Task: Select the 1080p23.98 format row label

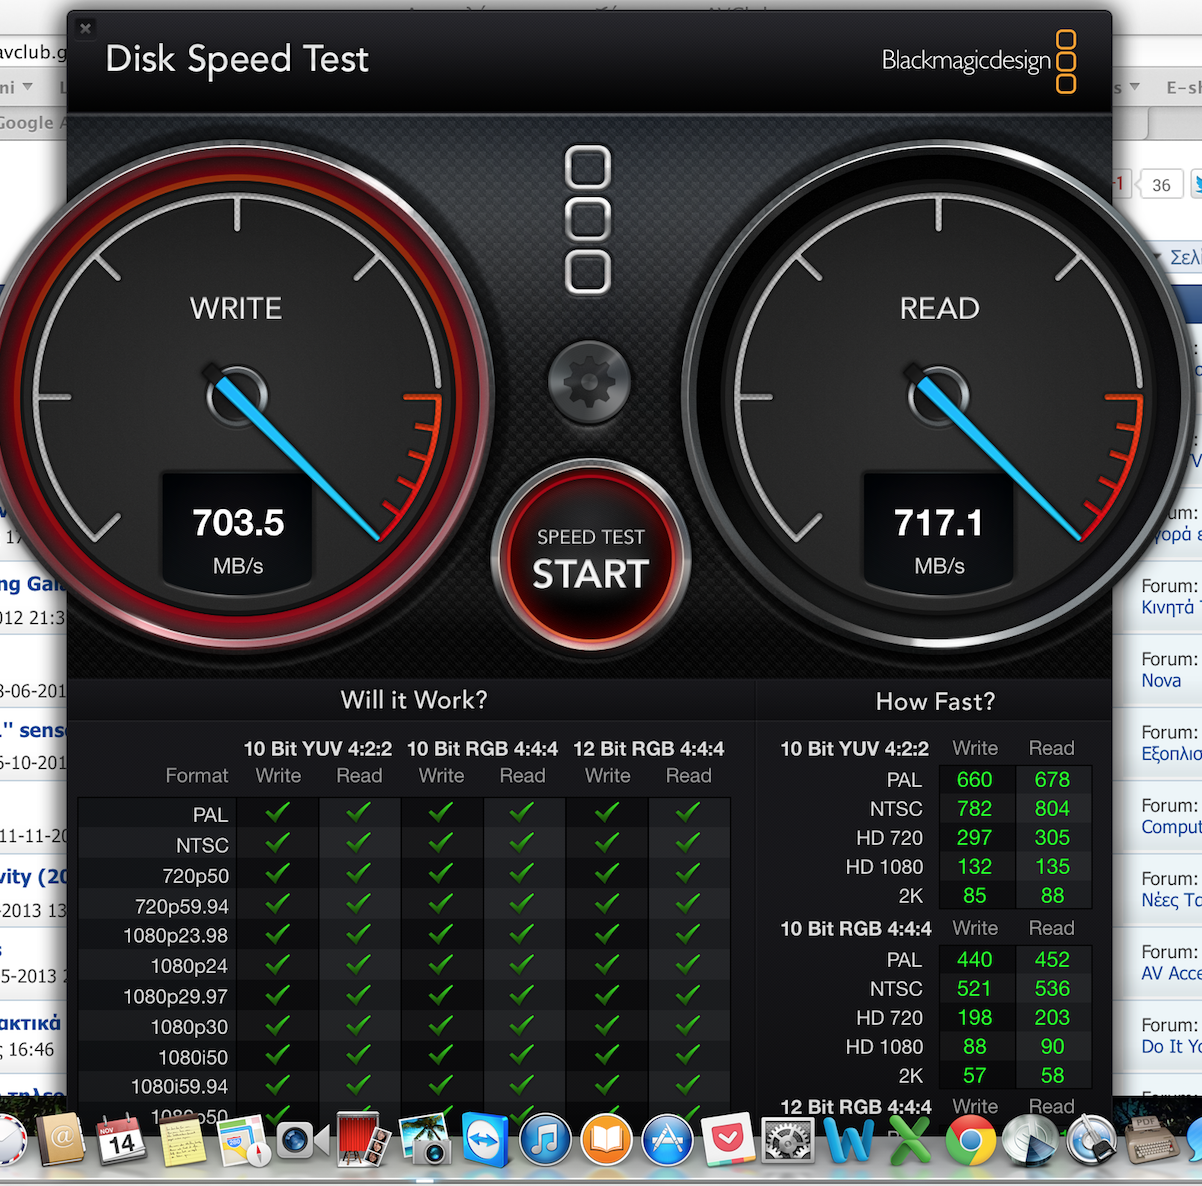Action: coord(176,936)
